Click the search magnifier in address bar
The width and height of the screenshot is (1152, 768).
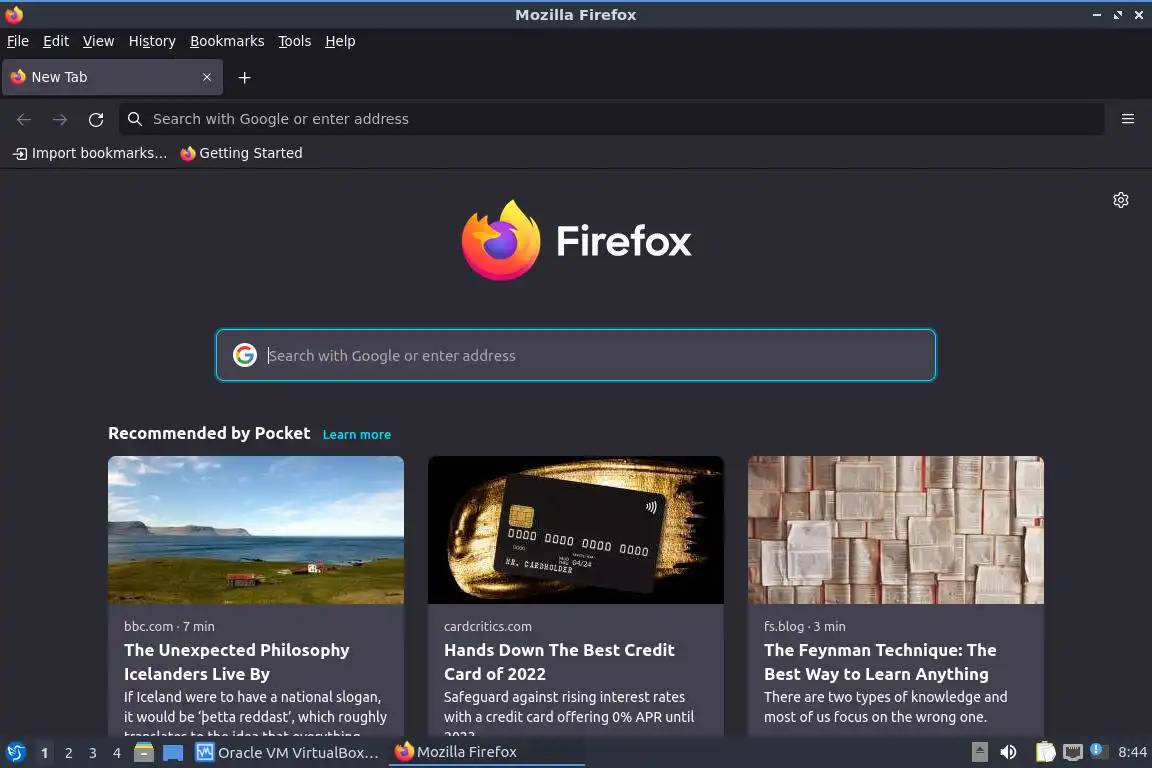tap(134, 119)
